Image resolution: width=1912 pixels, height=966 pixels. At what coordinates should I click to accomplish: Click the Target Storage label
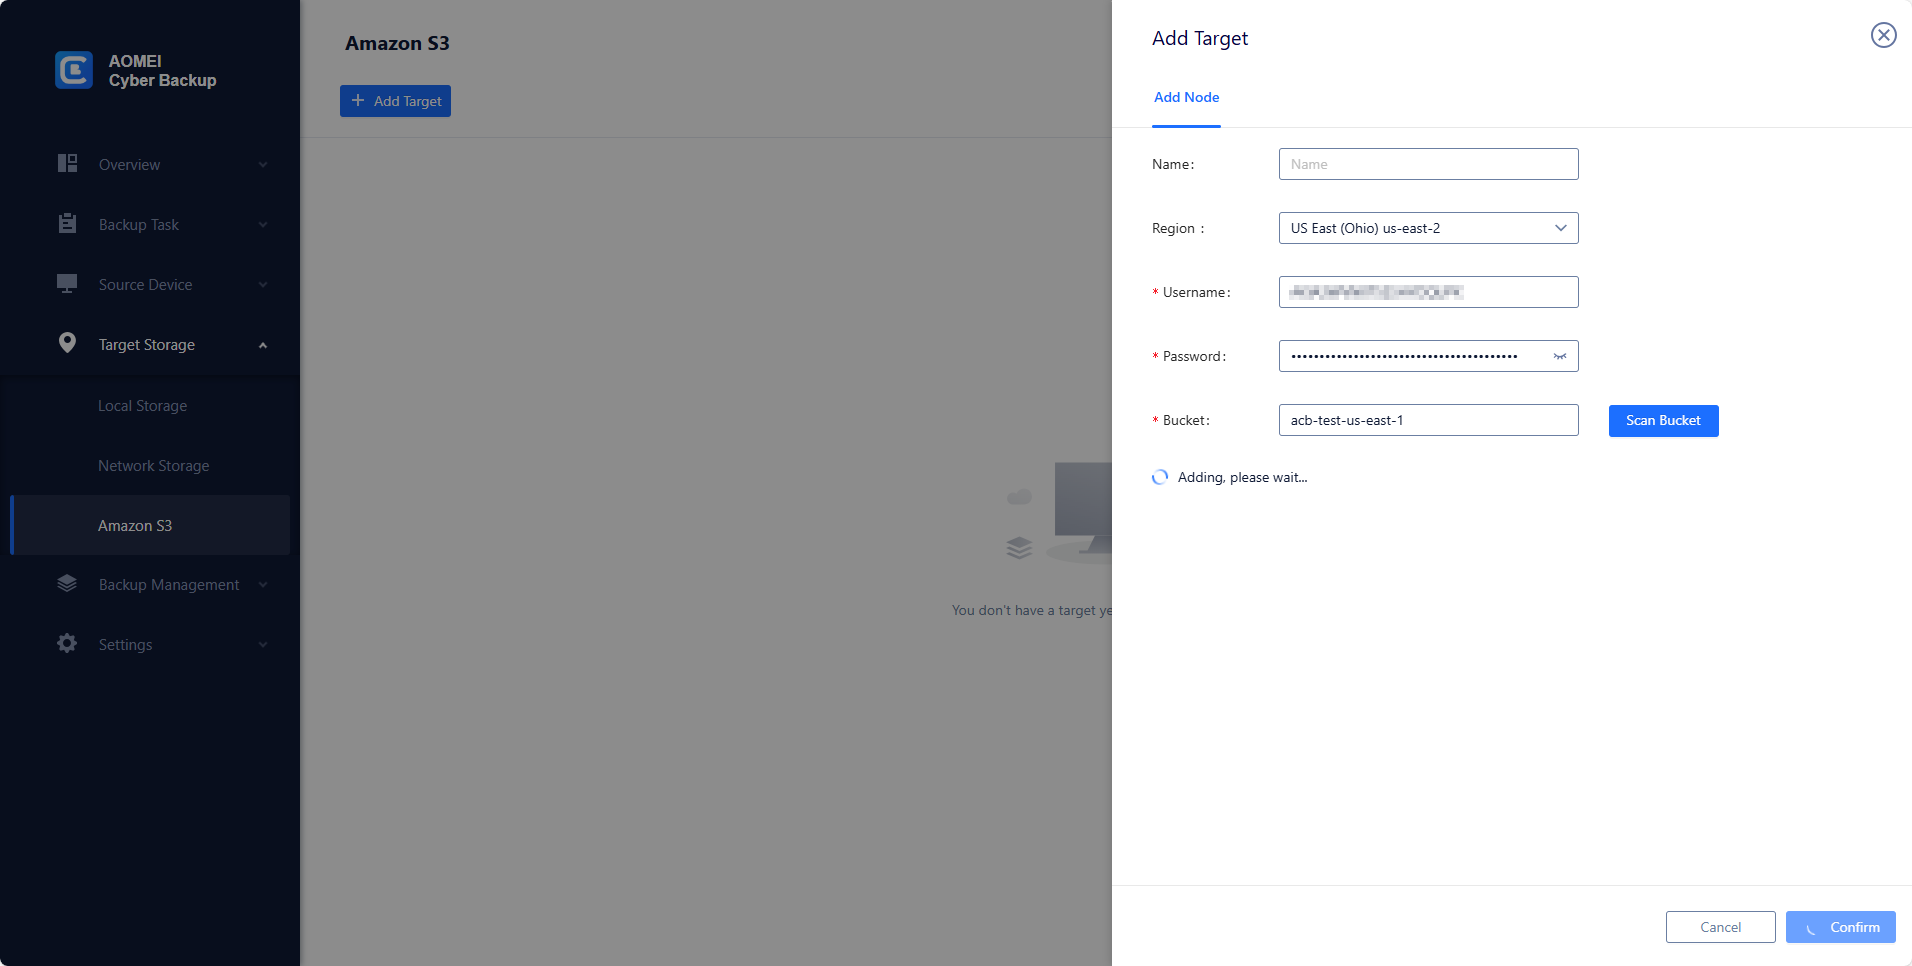146,345
